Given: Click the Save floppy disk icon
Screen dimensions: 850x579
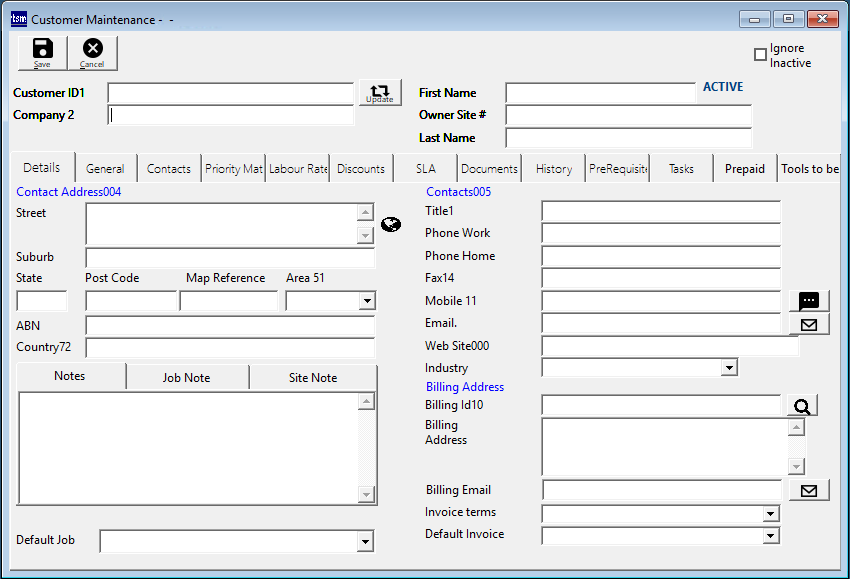Looking at the screenshot, I should (42, 52).
